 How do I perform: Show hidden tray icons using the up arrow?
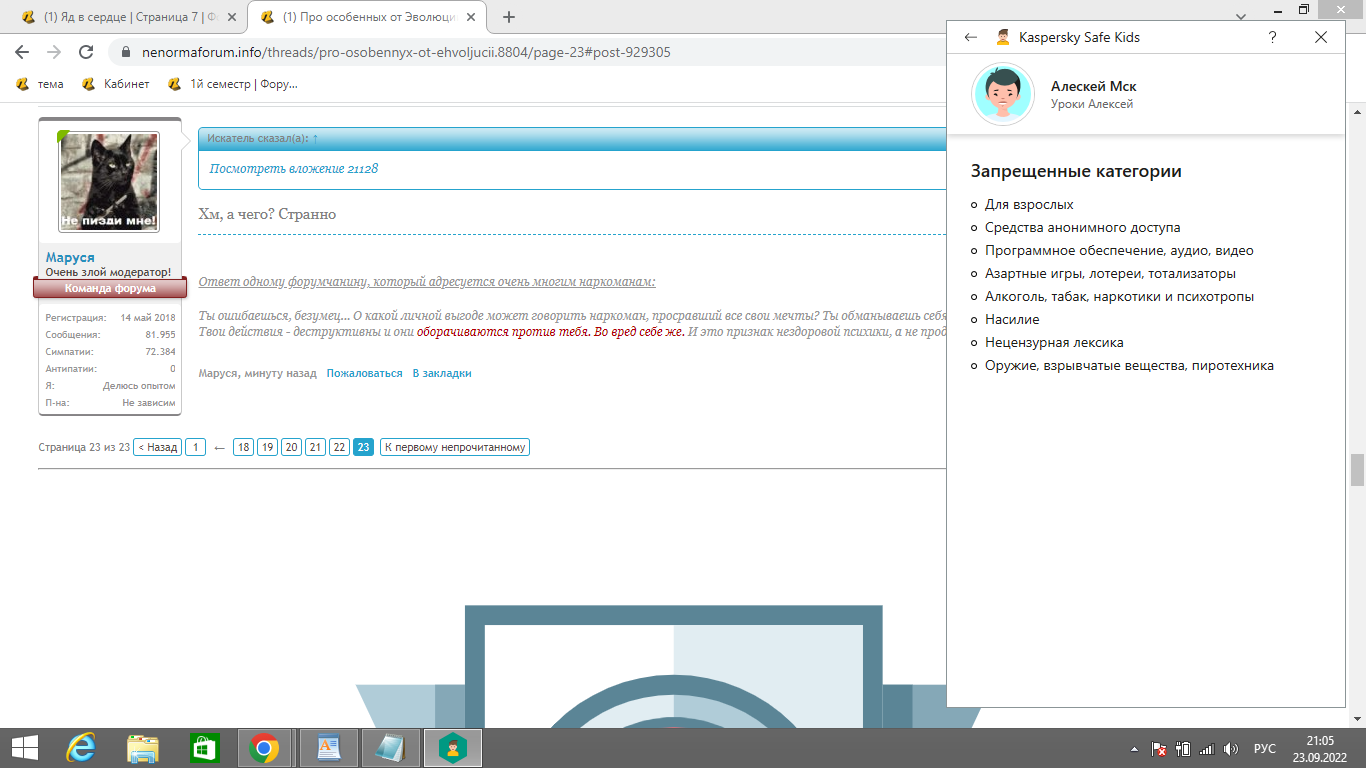point(1134,748)
